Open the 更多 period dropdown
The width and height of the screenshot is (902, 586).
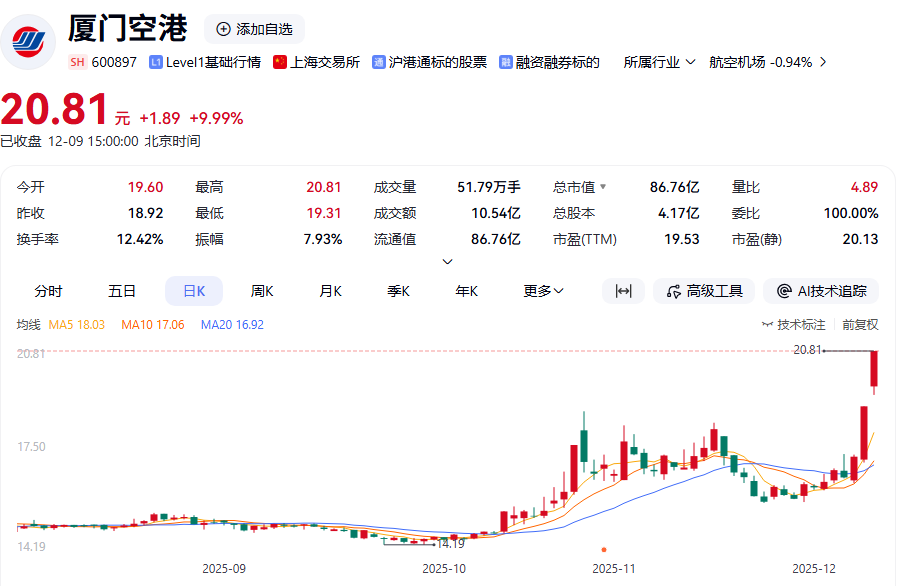point(543,291)
